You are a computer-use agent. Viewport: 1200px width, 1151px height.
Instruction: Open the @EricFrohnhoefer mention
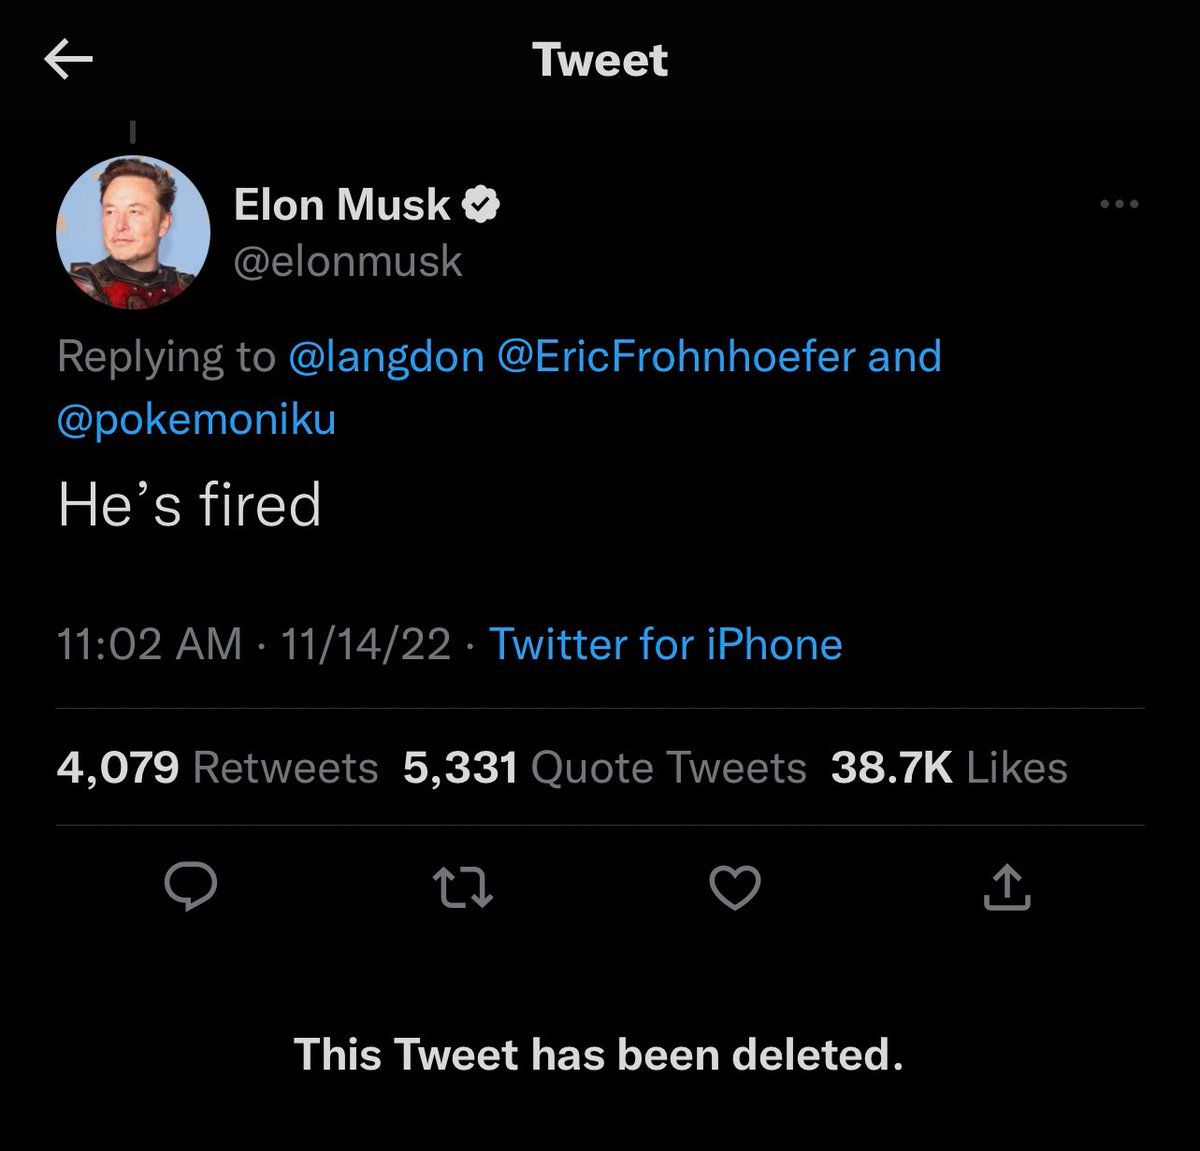[676, 357]
